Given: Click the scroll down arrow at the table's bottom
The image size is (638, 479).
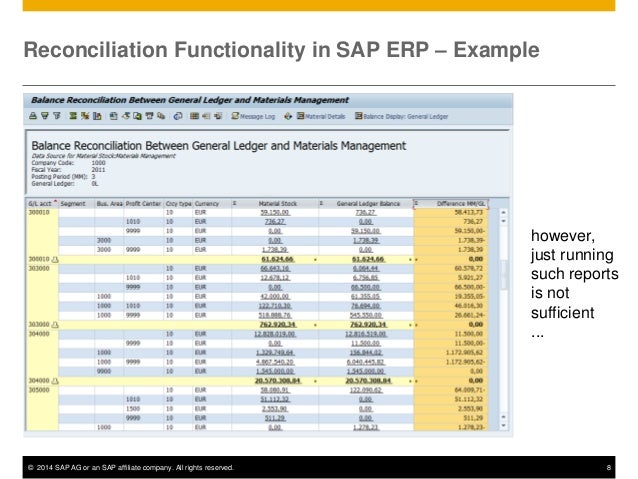Looking at the screenshot, I should (x=503, y=426).
